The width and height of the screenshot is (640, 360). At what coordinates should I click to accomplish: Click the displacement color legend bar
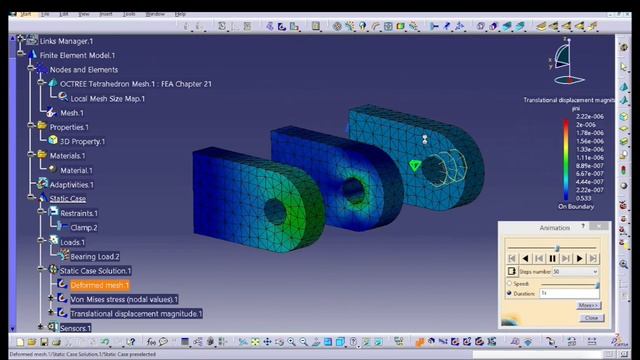(566, 159)
